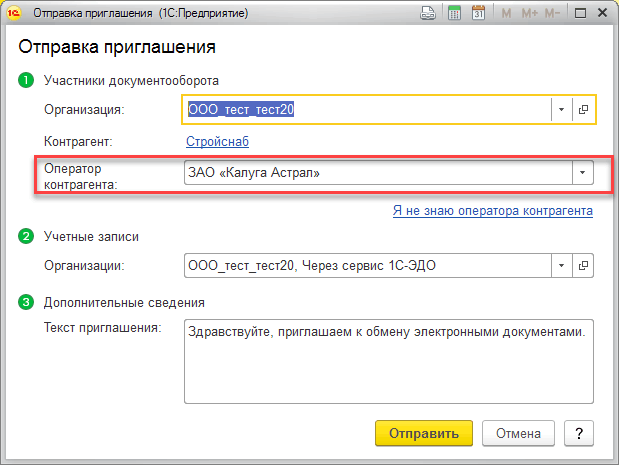
Task: Open the calculator from title bar
Action: 454,14
